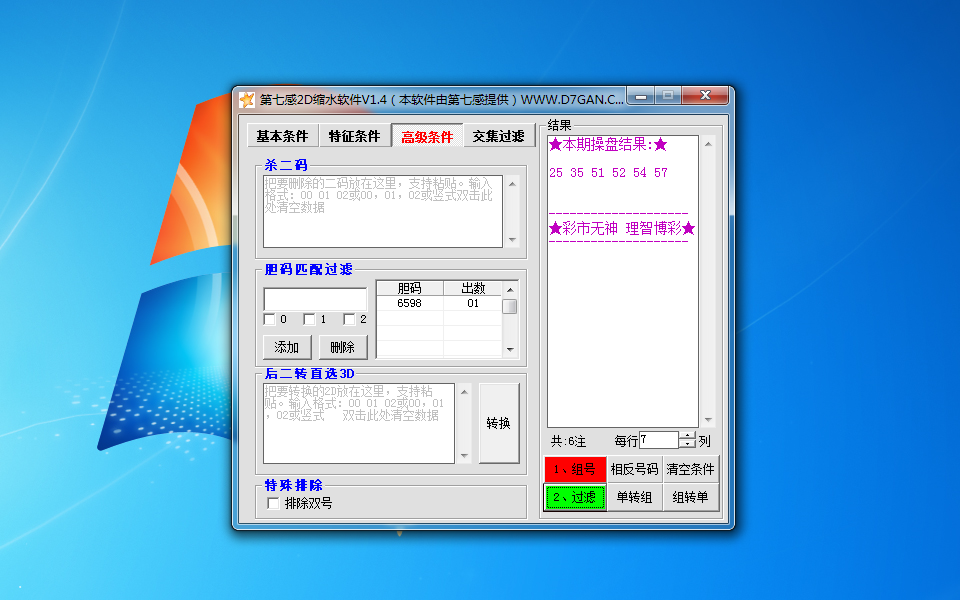Screen dimensions: 960x600
Task: Click the 本期操盘结果 heading text
Action: pos(608,144)
